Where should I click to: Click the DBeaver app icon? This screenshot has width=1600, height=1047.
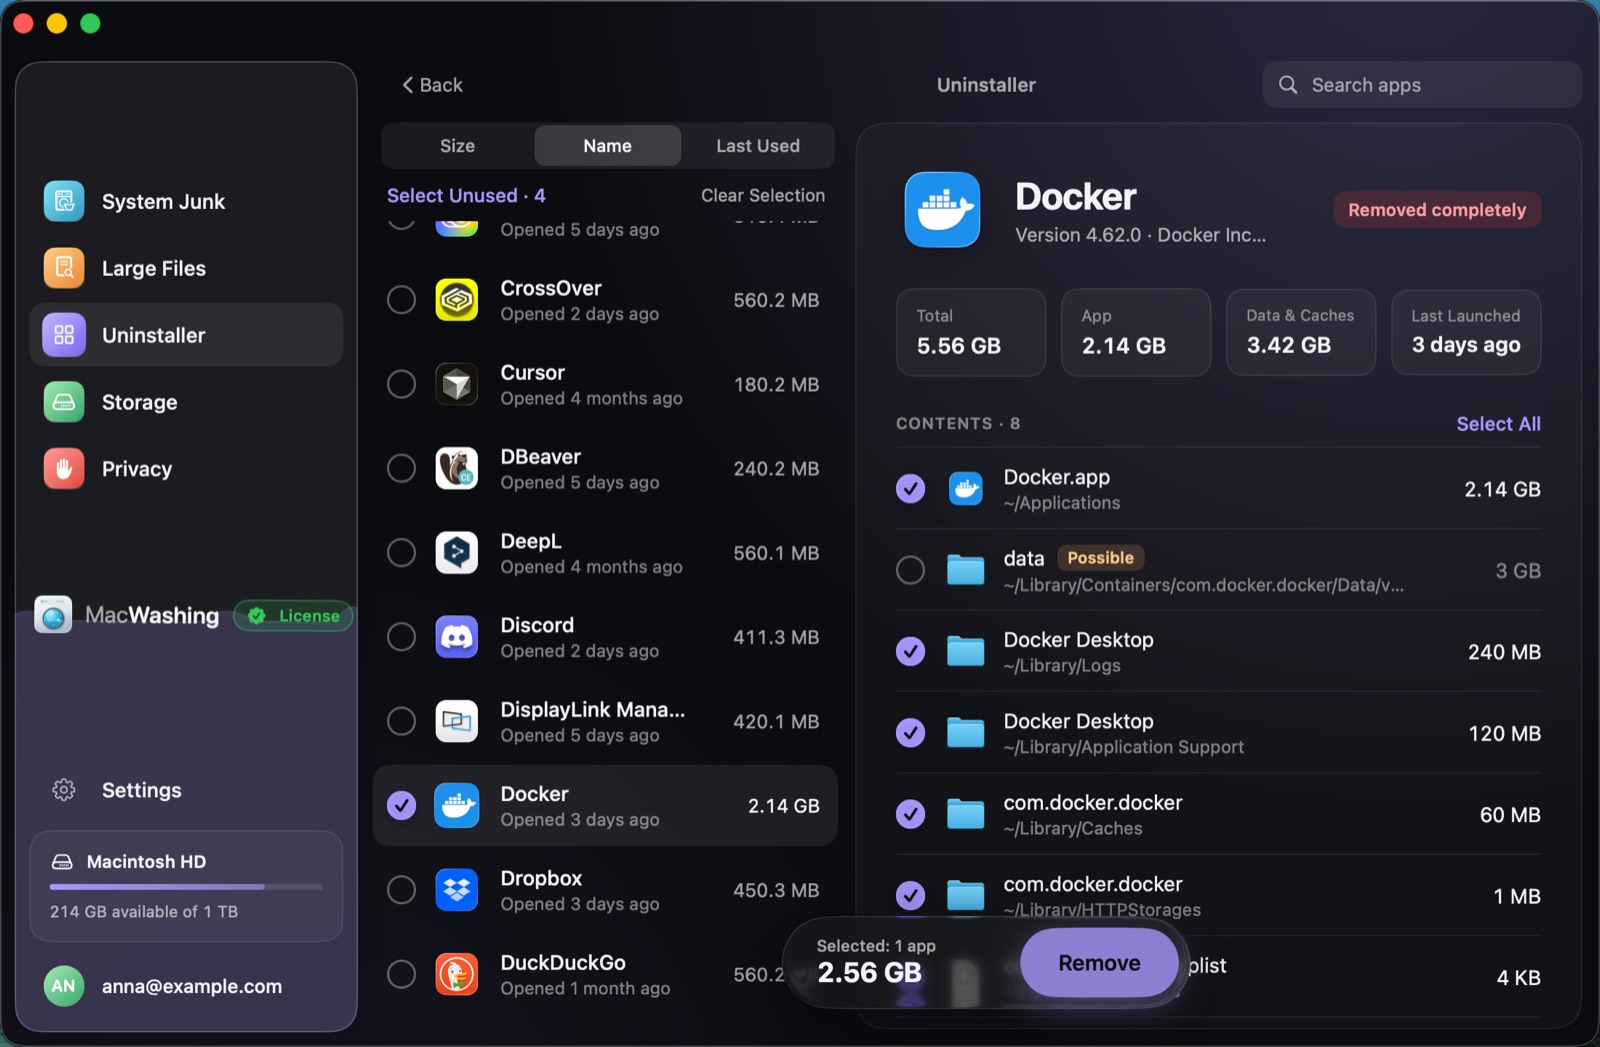[457, 468]
